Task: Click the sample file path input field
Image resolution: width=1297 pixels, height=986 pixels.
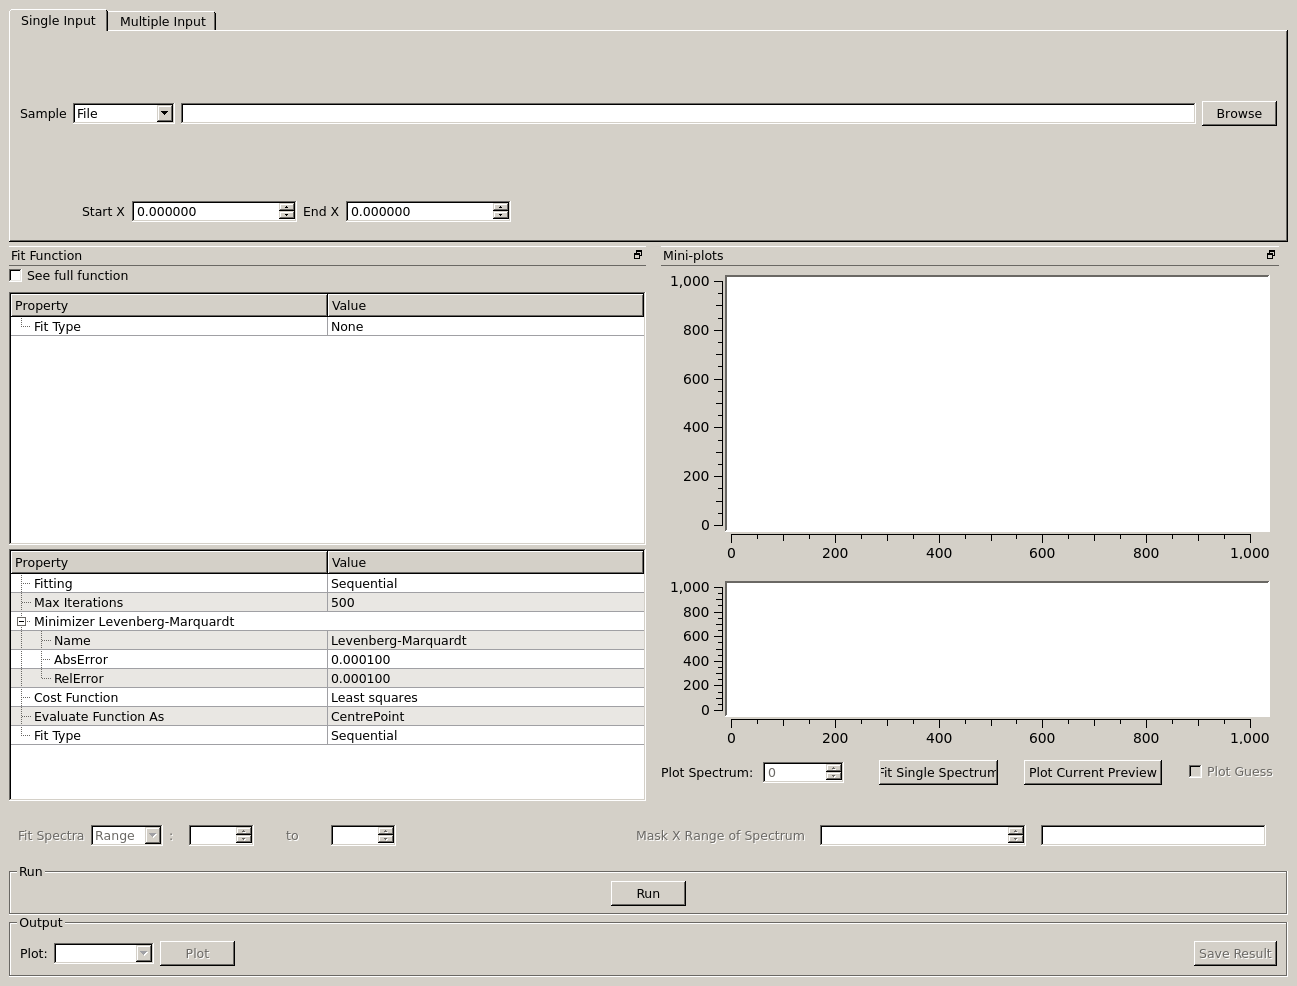Action: pyautogui.click(x=688, y=114)
